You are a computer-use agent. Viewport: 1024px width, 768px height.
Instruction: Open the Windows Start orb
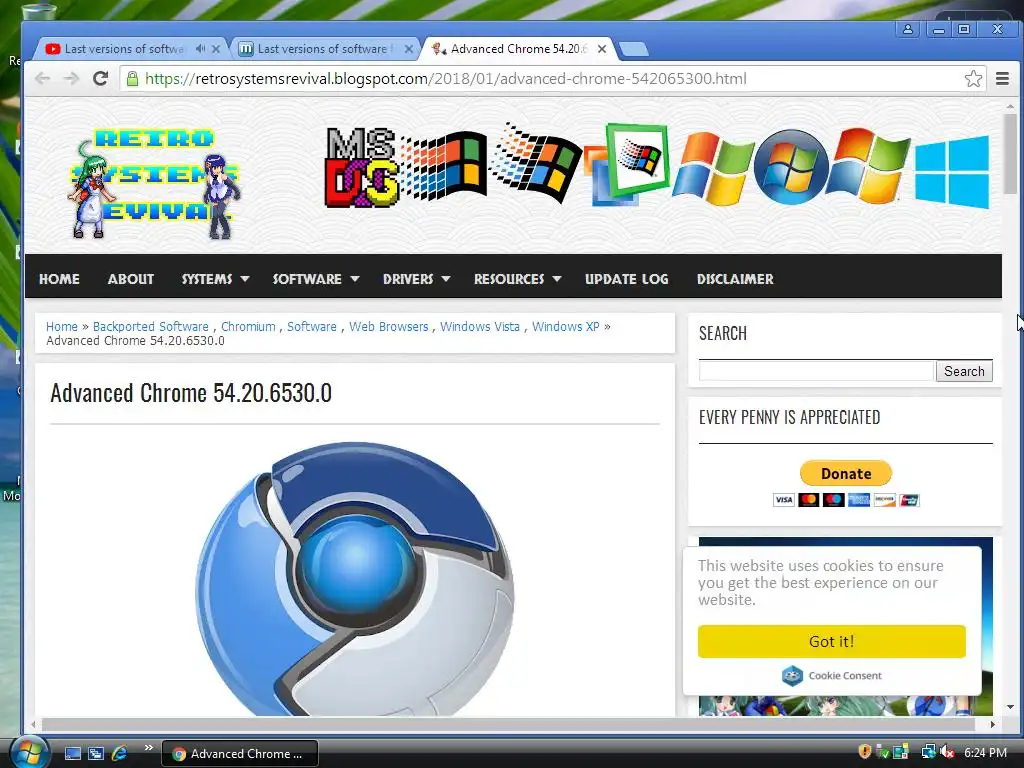(29, 752)
